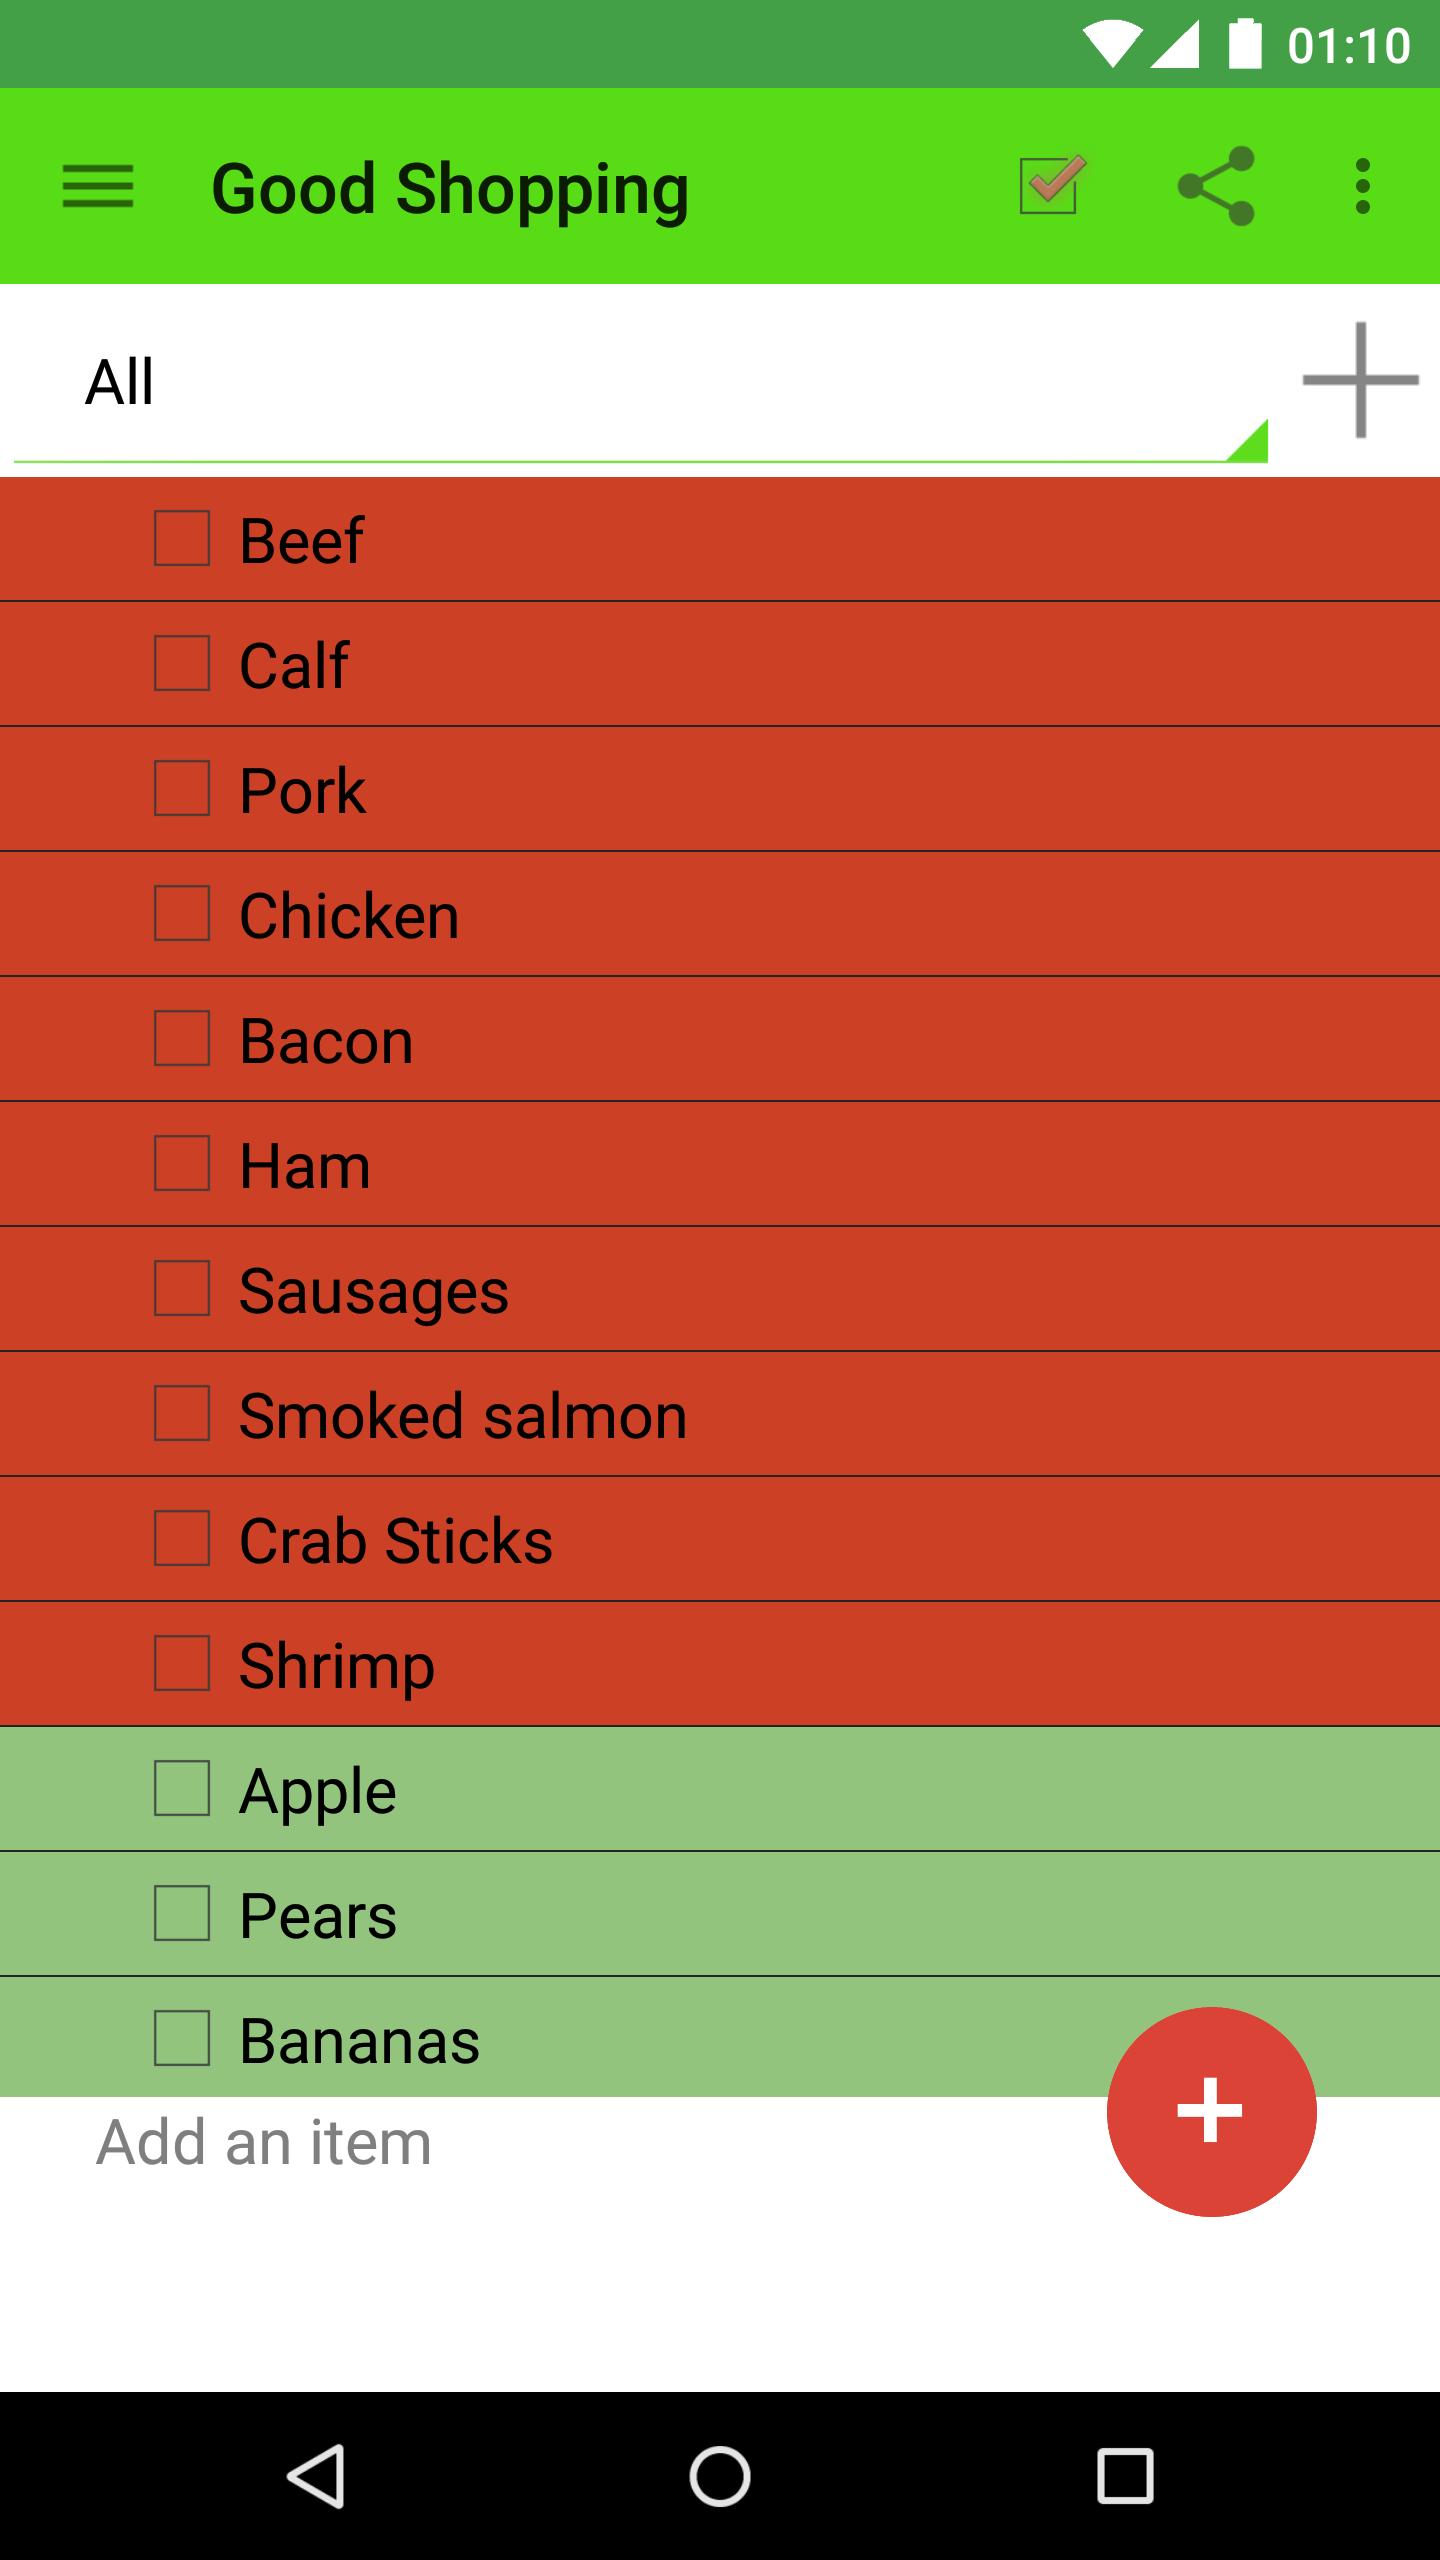Tap the gray plus category icon
The image size is (1440, 2560).
tap(1360, 380)
